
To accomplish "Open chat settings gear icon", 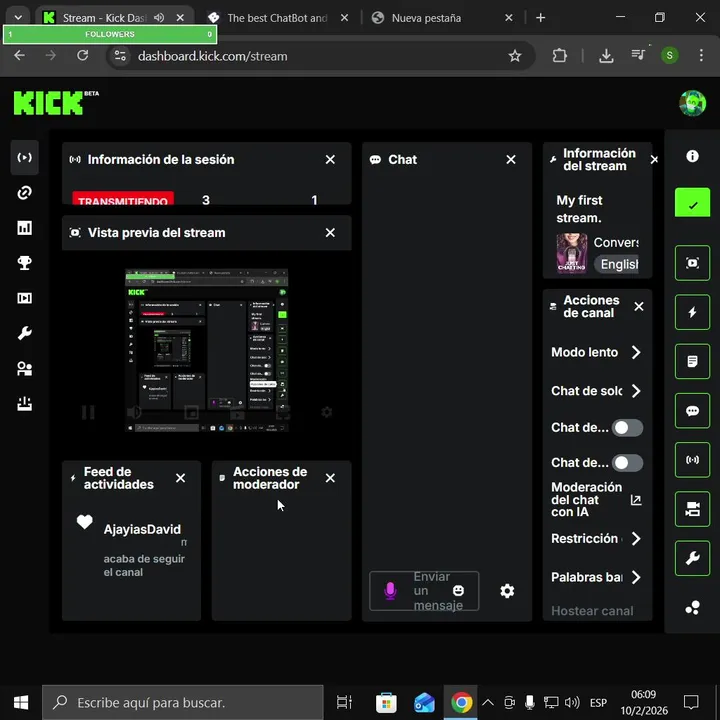I will pos(507,591).
